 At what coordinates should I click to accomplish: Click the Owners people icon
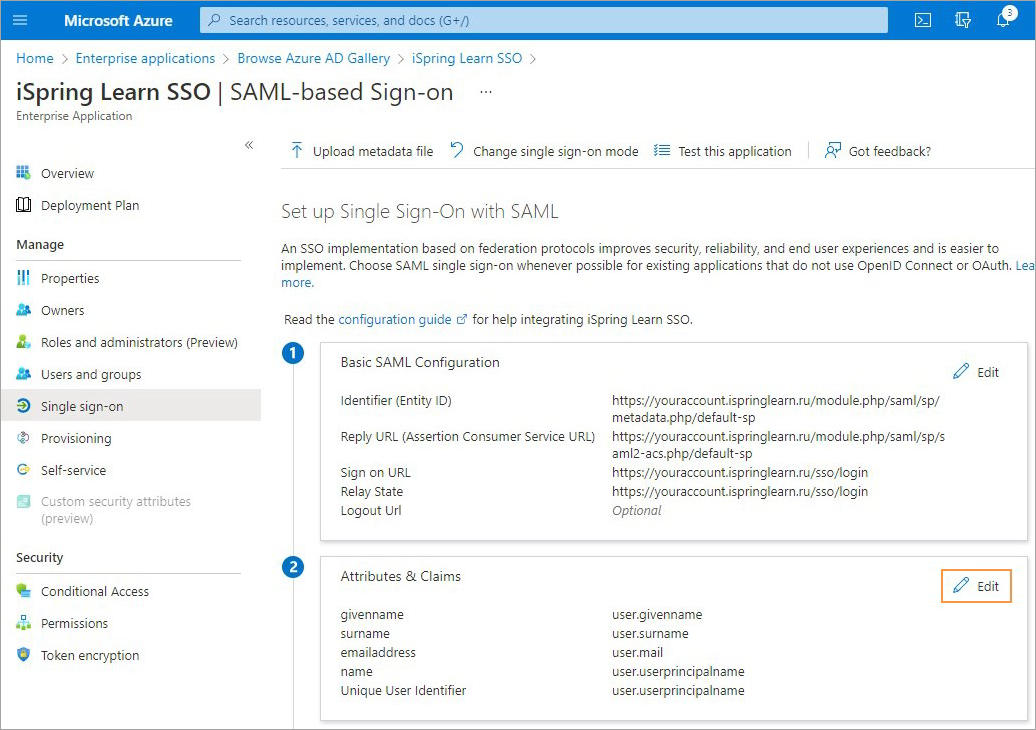[x=23, y=309]
